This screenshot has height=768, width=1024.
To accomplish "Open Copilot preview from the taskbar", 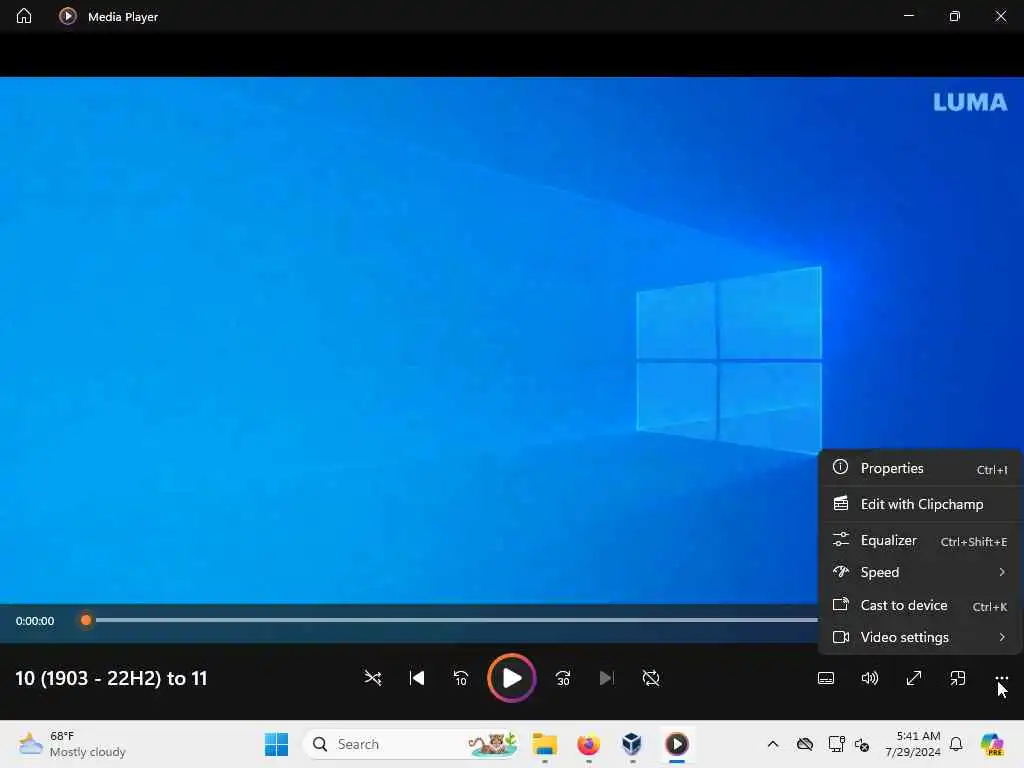I will [992, 744].
